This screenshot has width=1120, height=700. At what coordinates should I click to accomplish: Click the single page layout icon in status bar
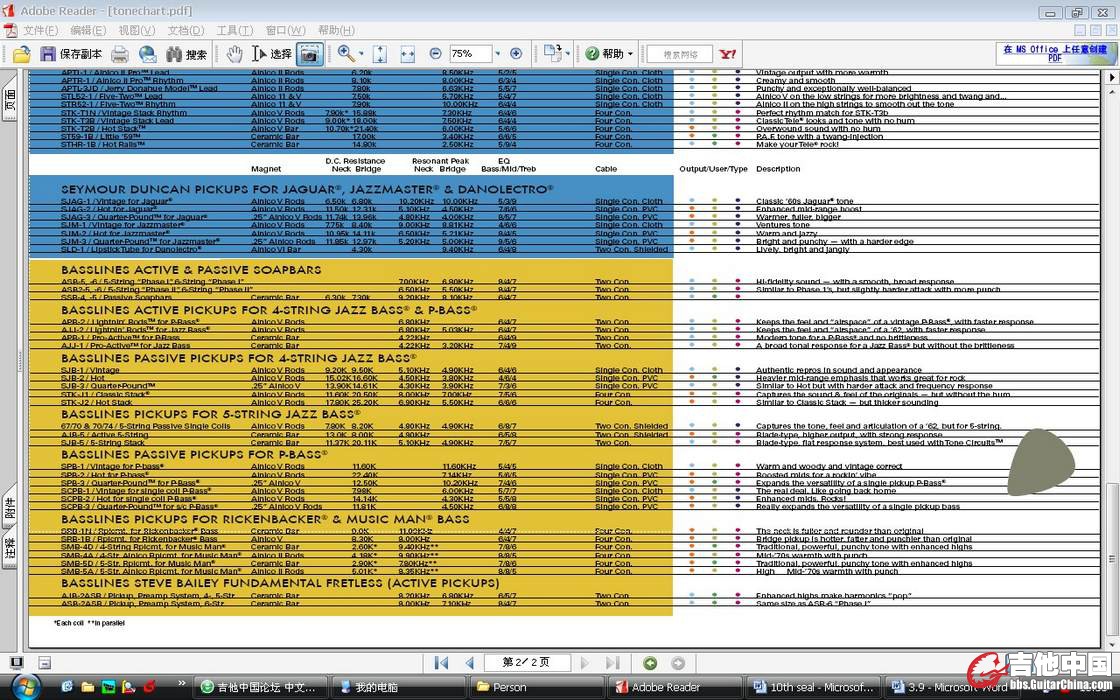coord(16,663)
